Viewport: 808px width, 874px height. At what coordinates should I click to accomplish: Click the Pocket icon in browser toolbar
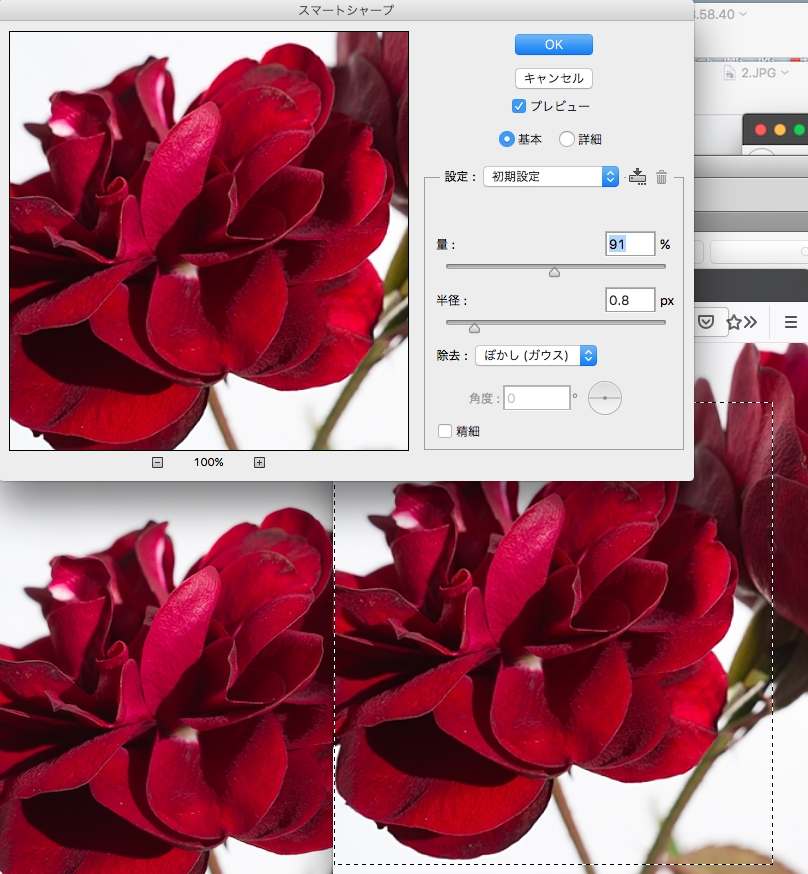tap(706, 321)
